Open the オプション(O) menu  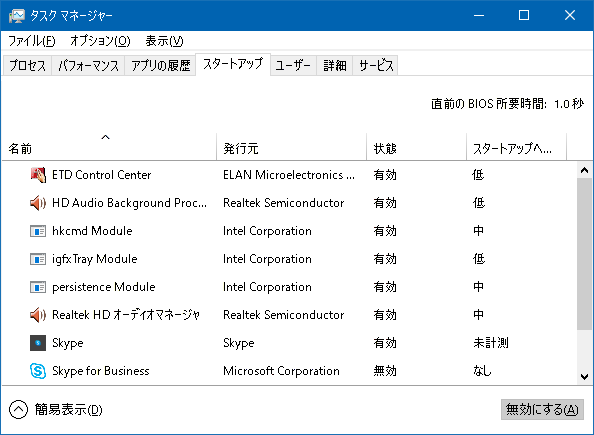pos(100,41)
